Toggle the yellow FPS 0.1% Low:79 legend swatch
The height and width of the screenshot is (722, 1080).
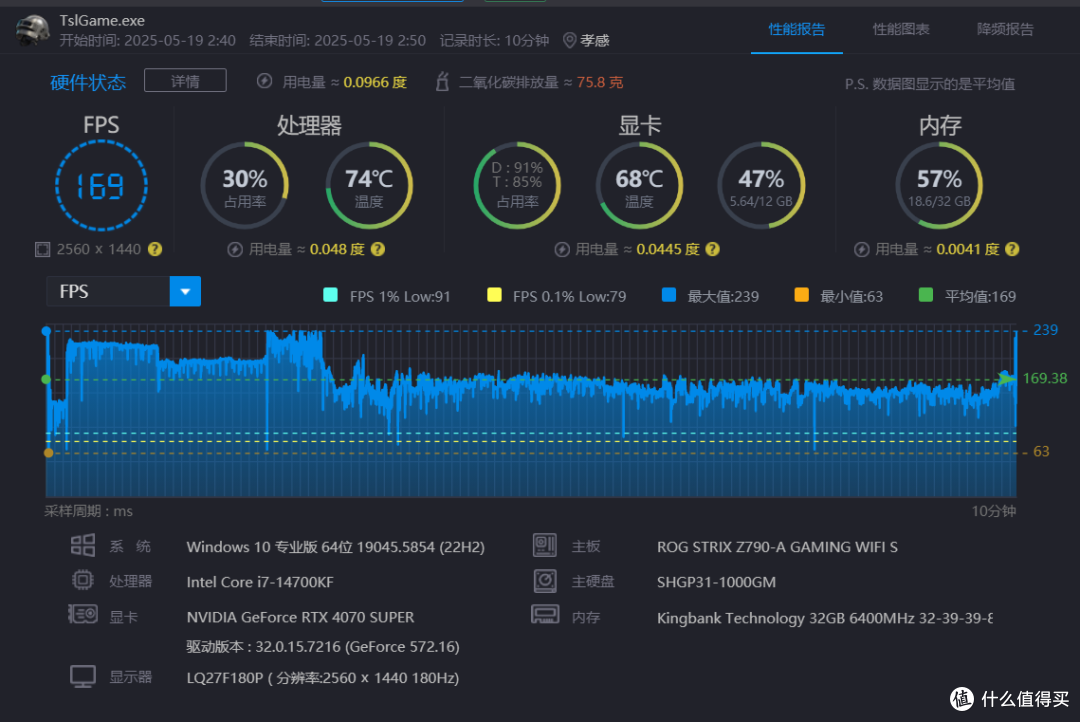point(494,296)
